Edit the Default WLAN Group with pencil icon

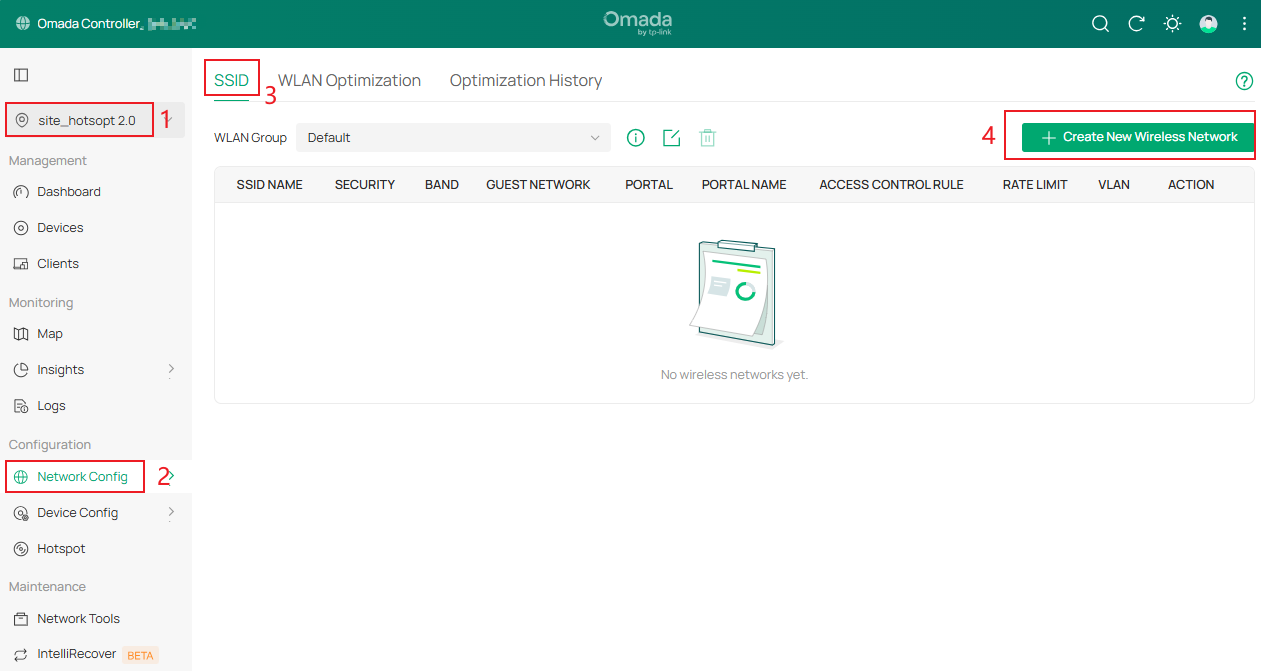(671, 137)
